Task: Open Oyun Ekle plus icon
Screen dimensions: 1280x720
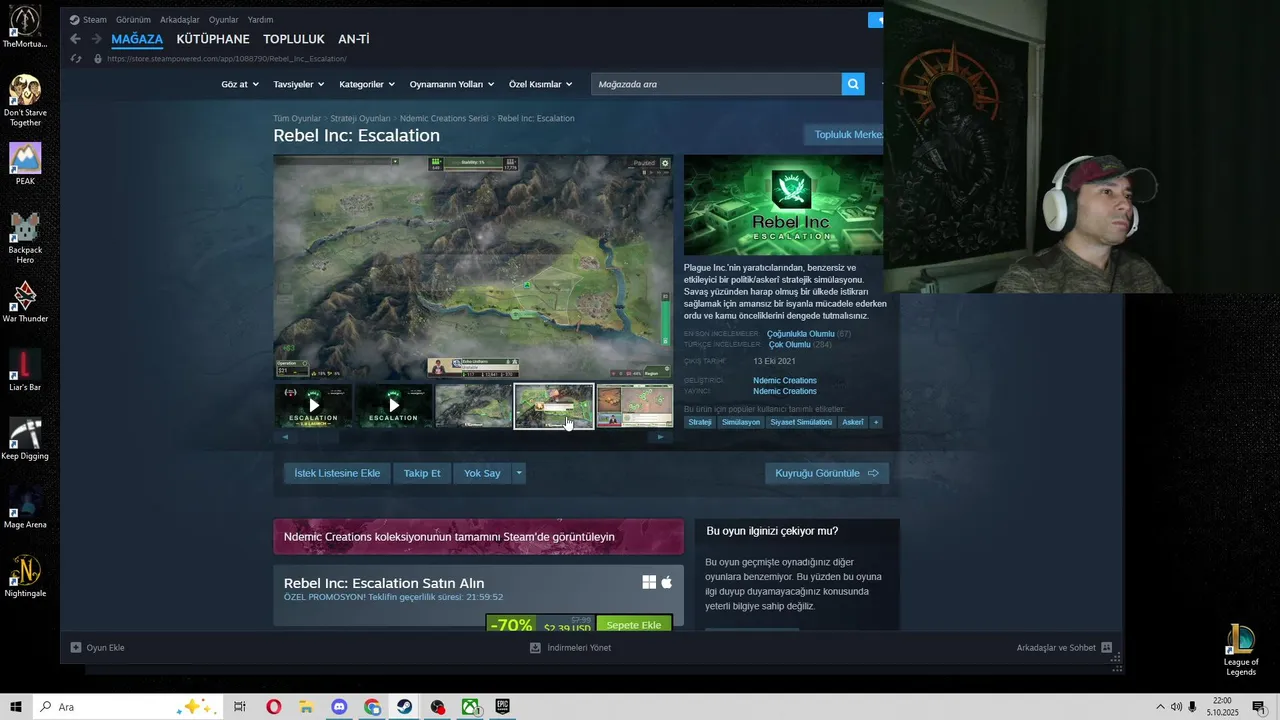Action: pyautogui.click(x=76, y=647)
